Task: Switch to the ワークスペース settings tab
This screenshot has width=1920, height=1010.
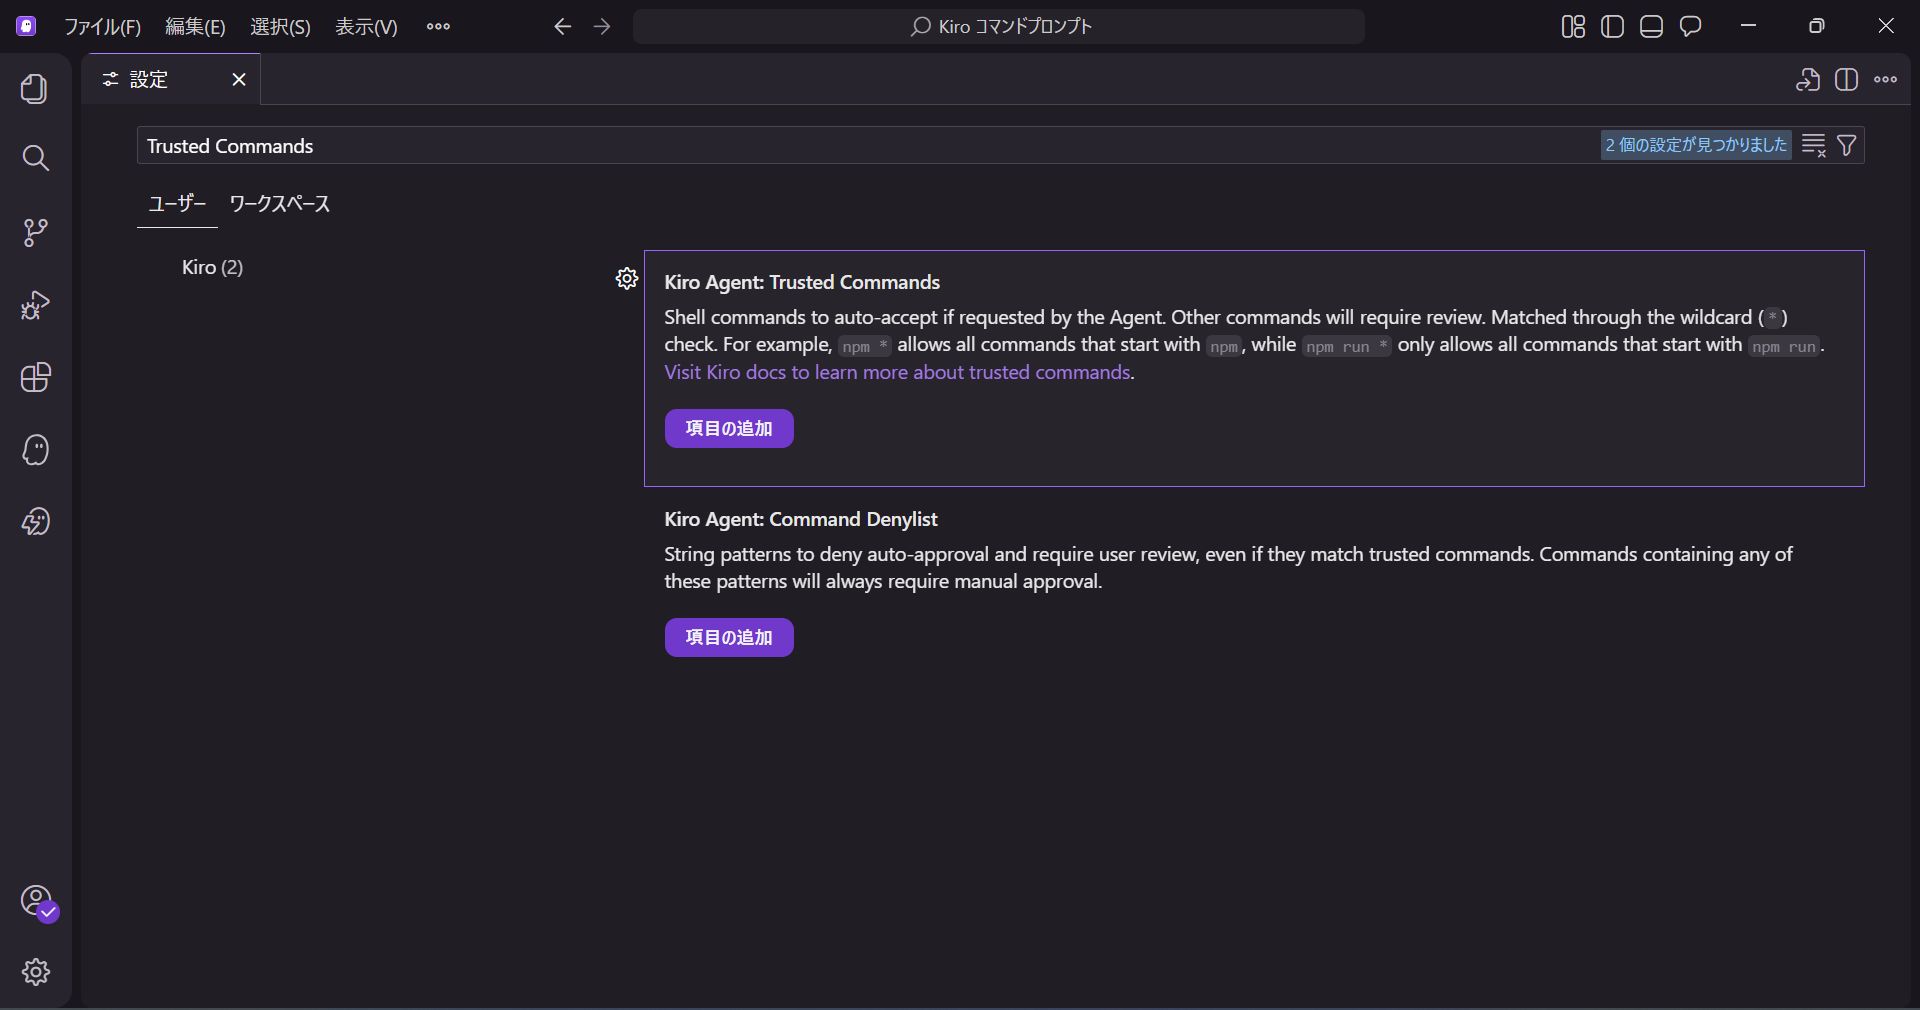Action: pos(279,204)
